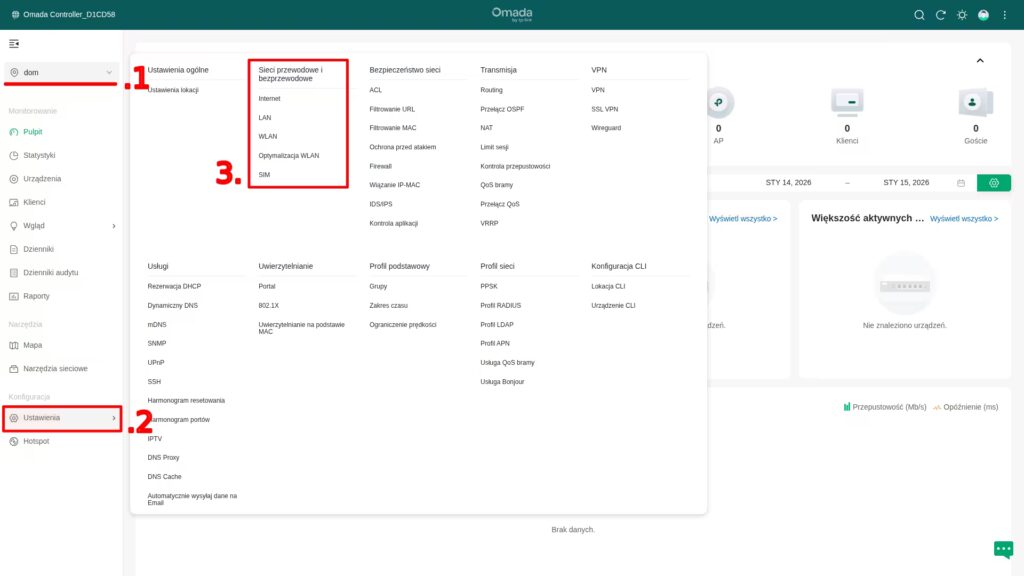Collapse the sidebar with the menu icon
Image resolution: width=1024 pixels, height=576 pixels.
tap(16, 44)
